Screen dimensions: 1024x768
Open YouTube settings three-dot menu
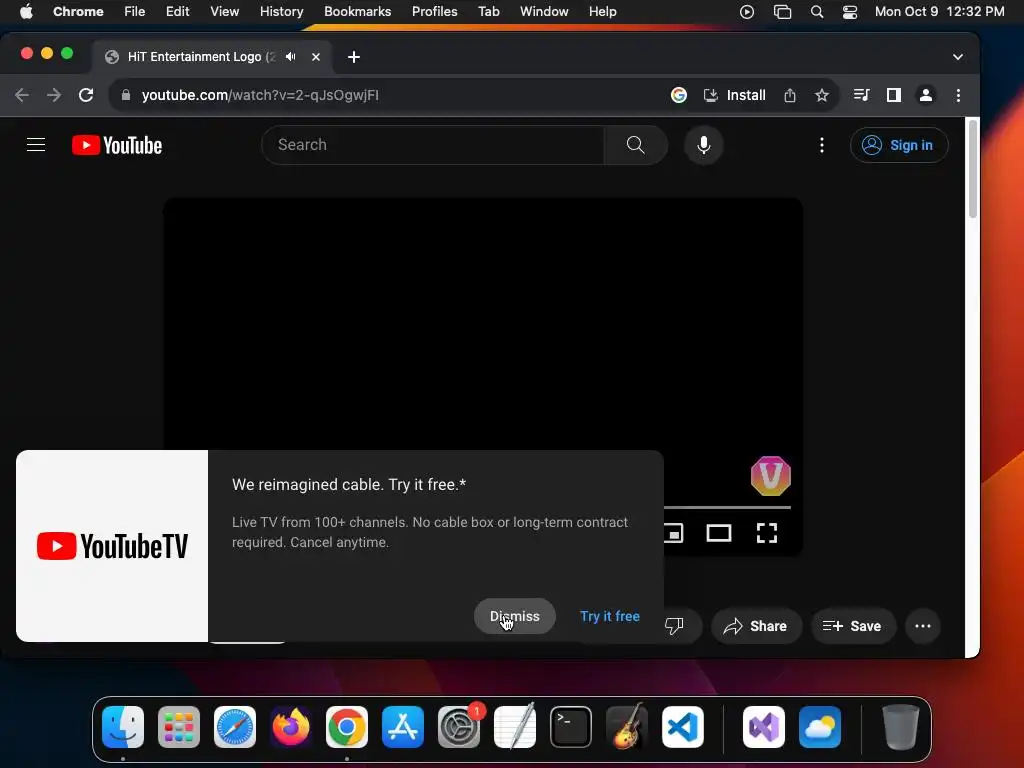(822, 145)
